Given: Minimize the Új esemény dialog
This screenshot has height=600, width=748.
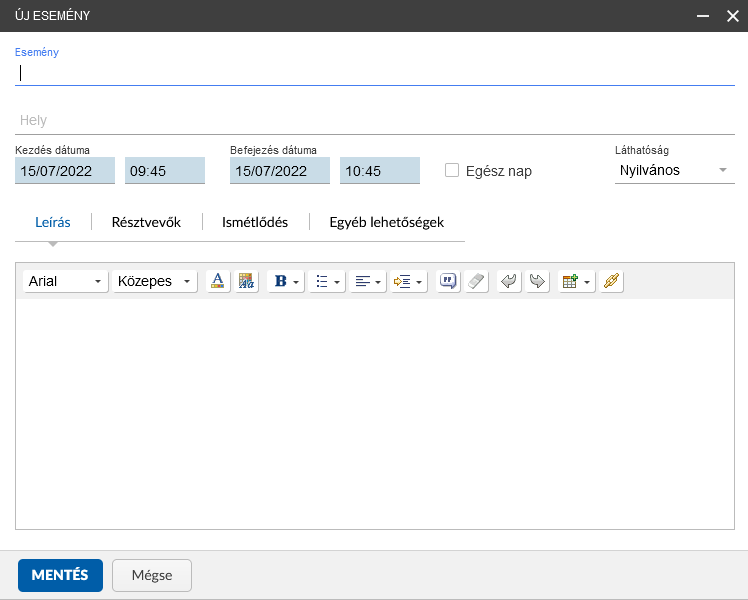Looking at the screenshot, I should coord(703,16).
